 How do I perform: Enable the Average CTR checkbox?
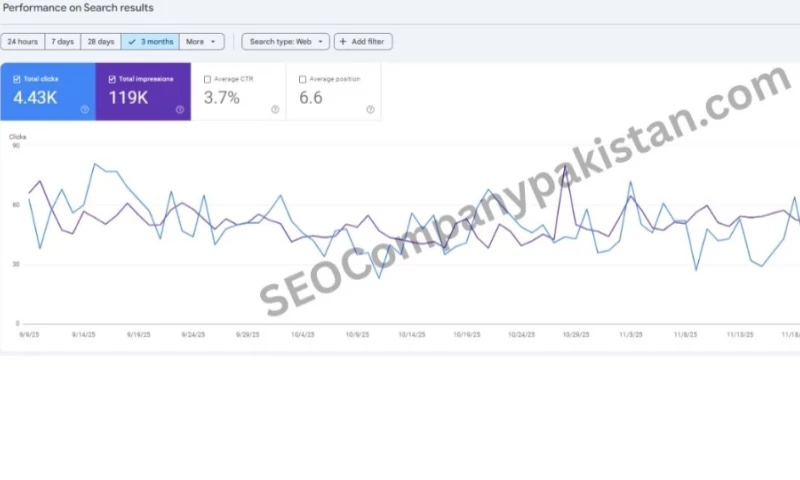tap(207, 79)
